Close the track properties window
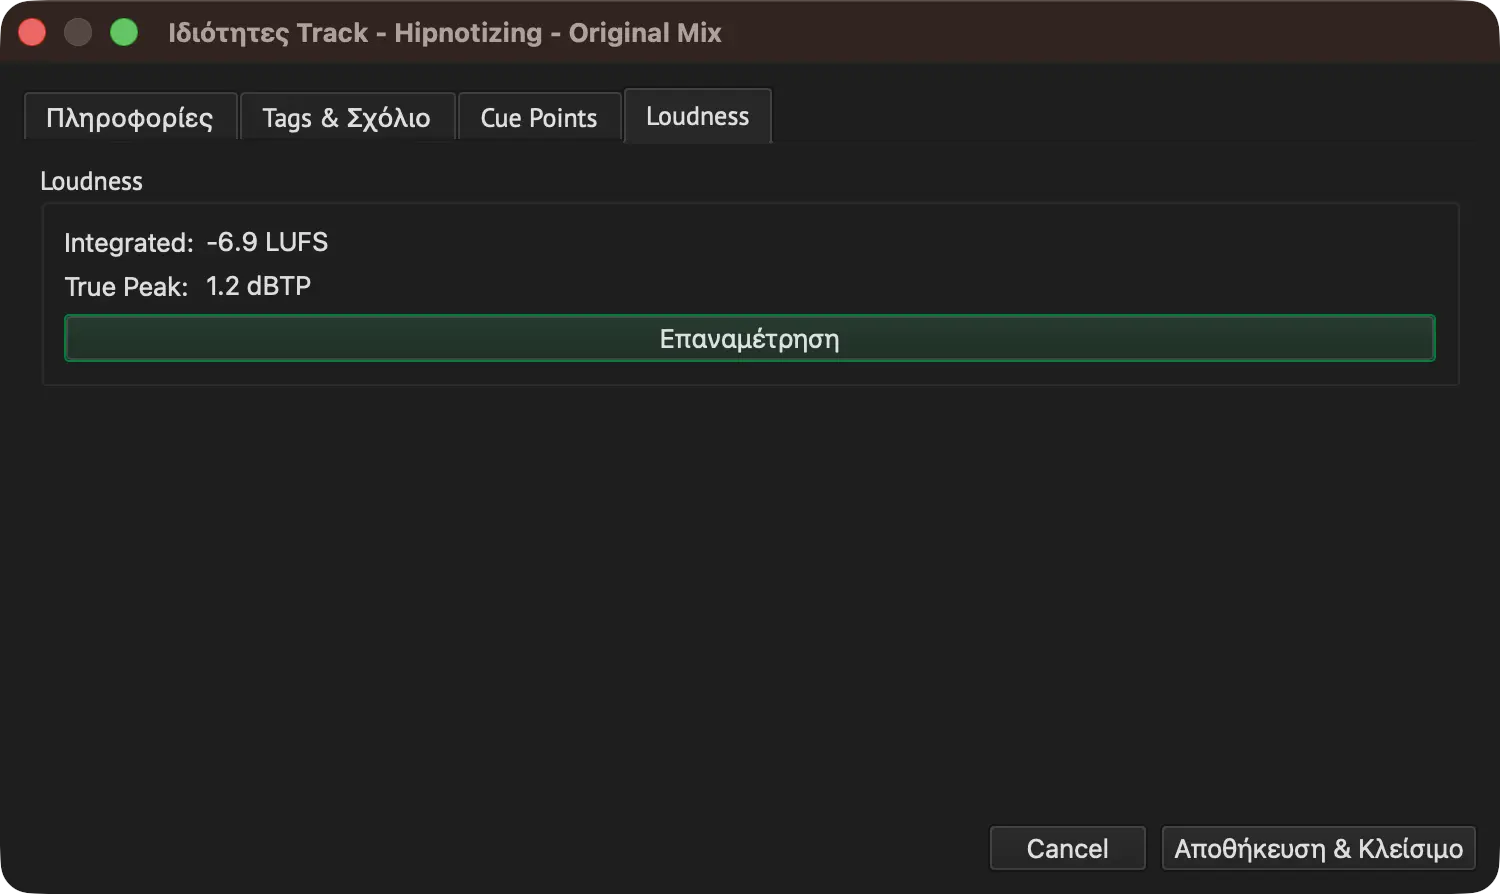This screenshot has height=894, width=1500. coord(32,32)
